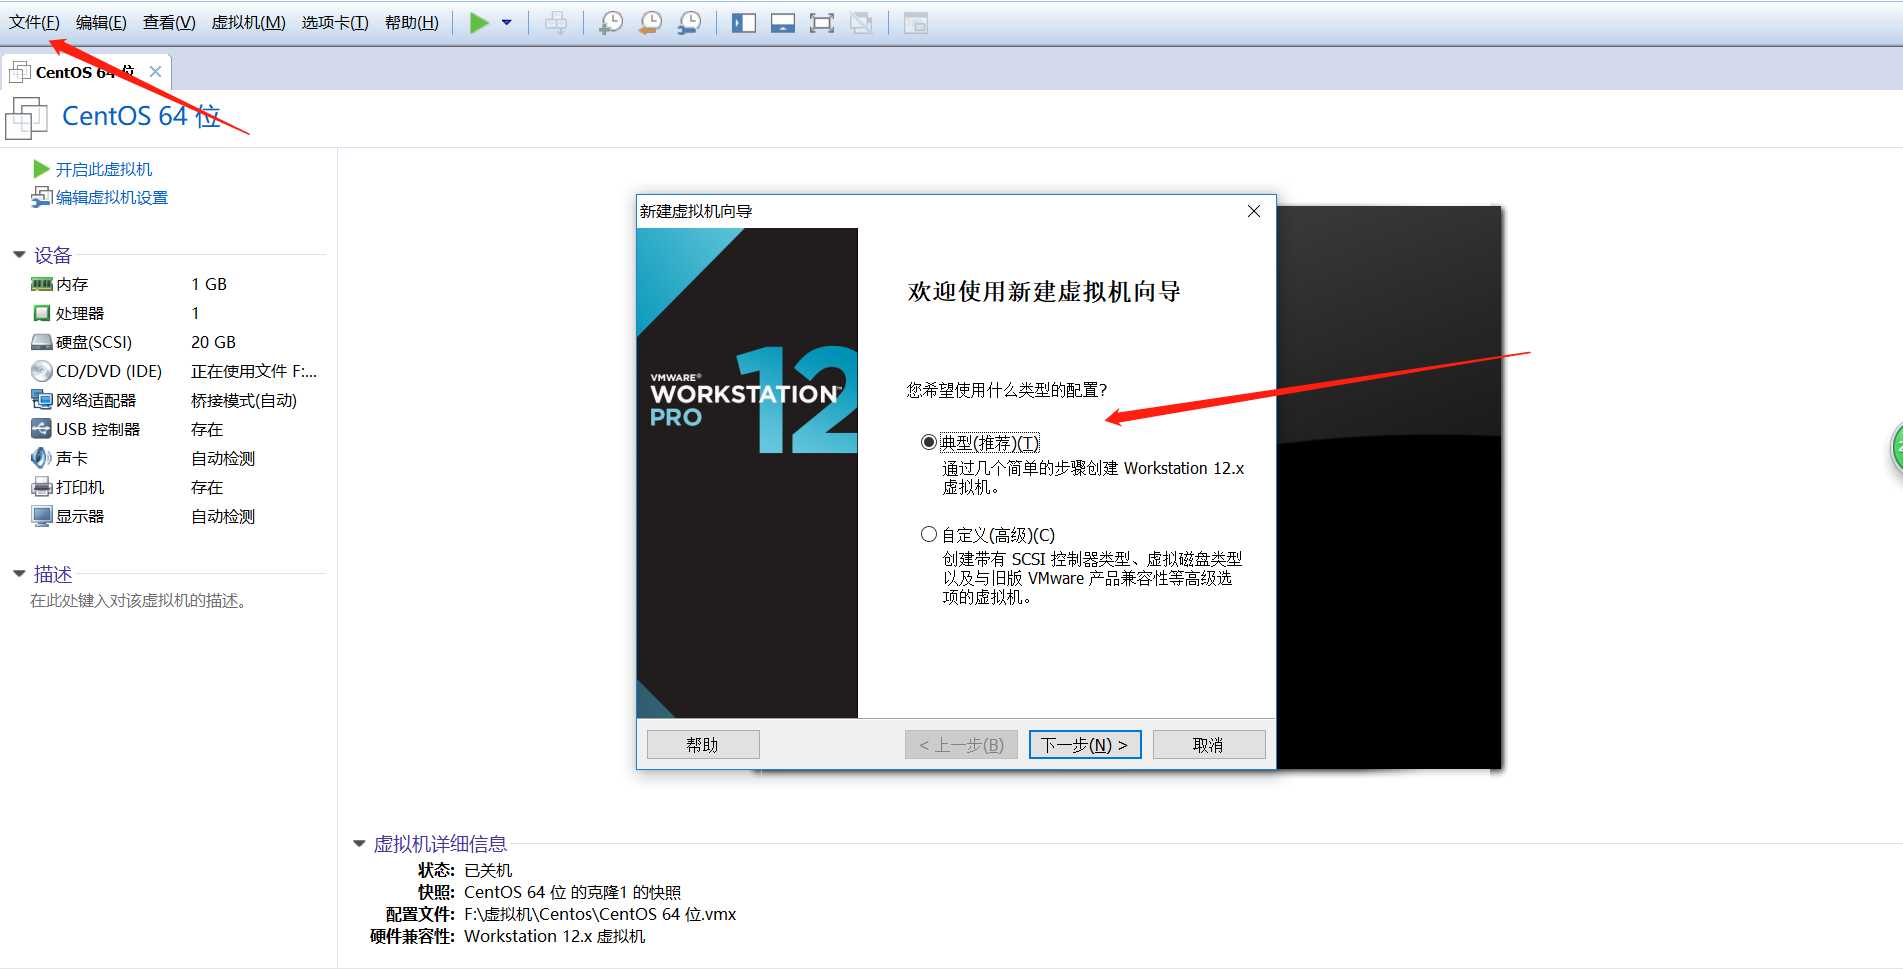Click the 帮助 button in the wizard
Viewport: 1903px width, 969px height.
coord(703,745)
